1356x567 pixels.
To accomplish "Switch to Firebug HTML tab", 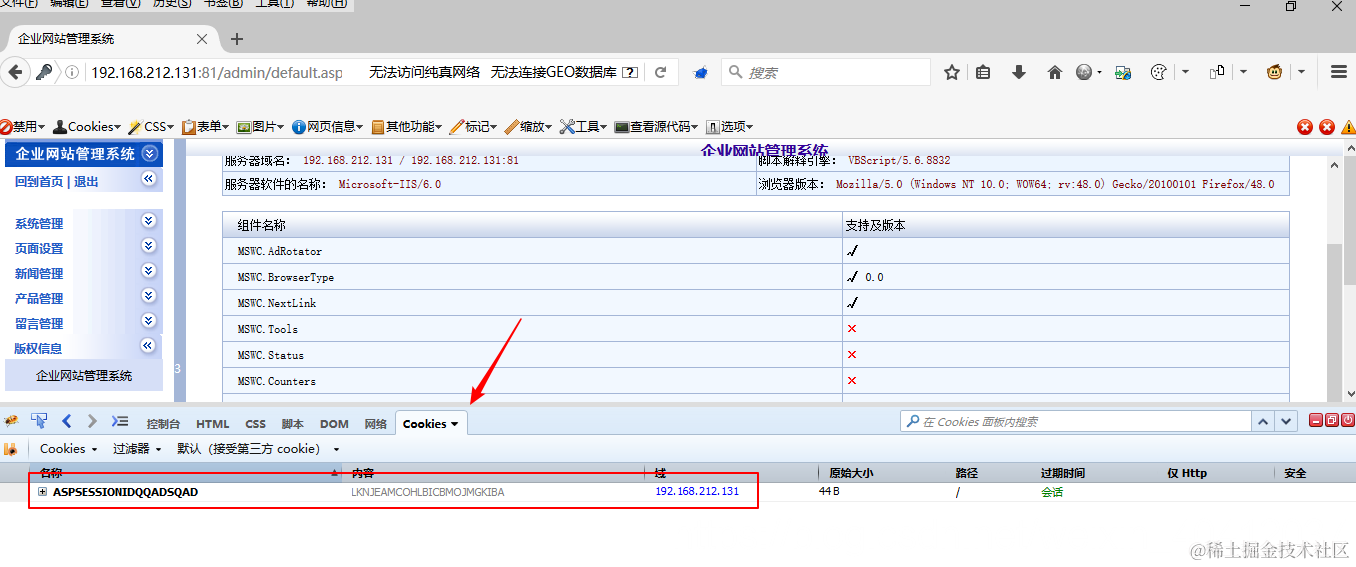I will tap(213, 424).
